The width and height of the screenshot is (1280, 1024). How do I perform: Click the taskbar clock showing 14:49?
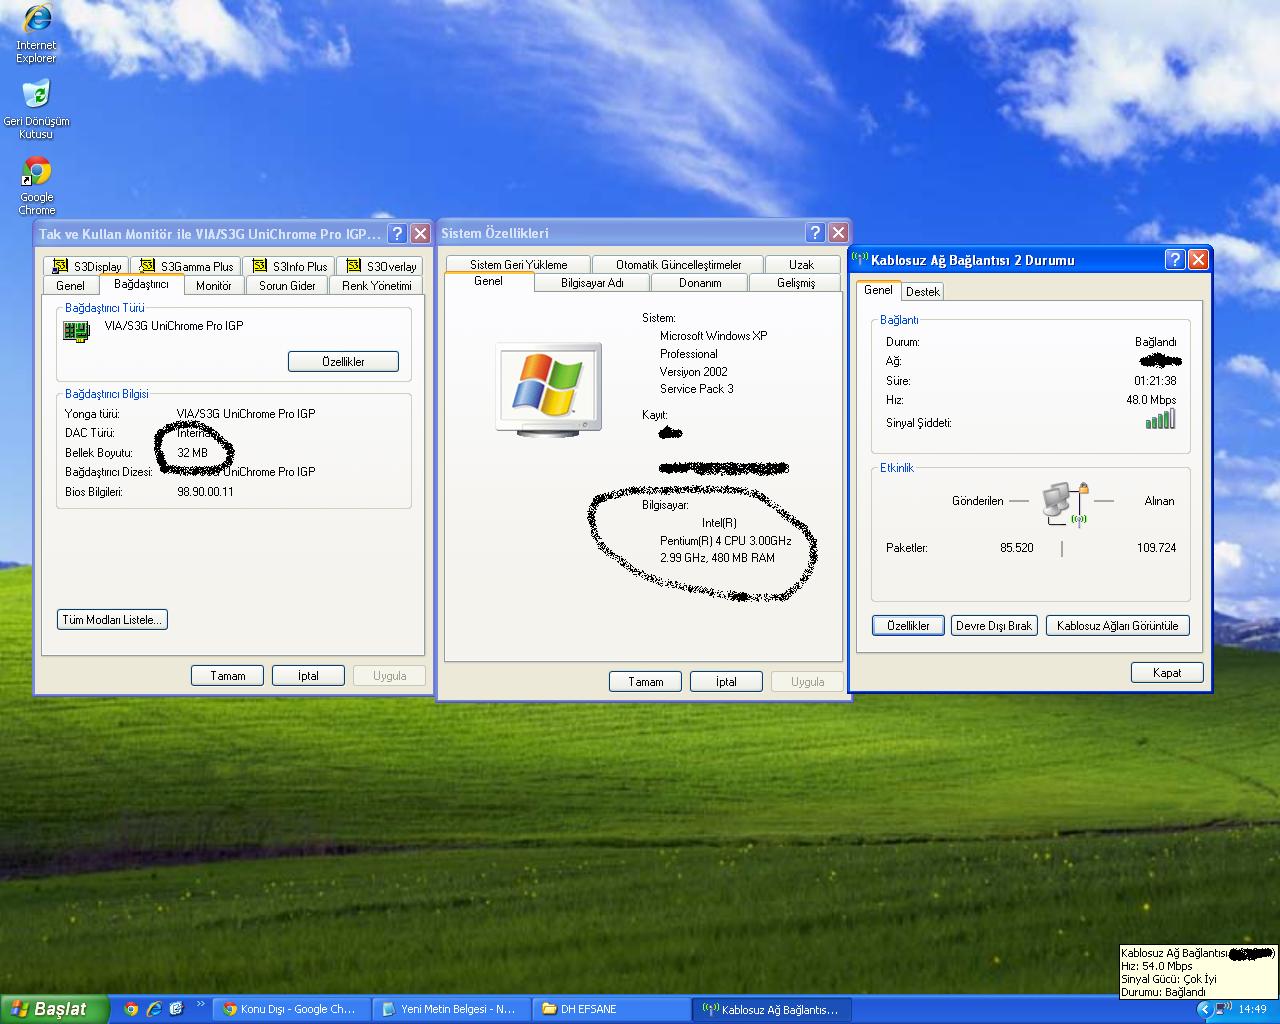tap(1252, 1009)
